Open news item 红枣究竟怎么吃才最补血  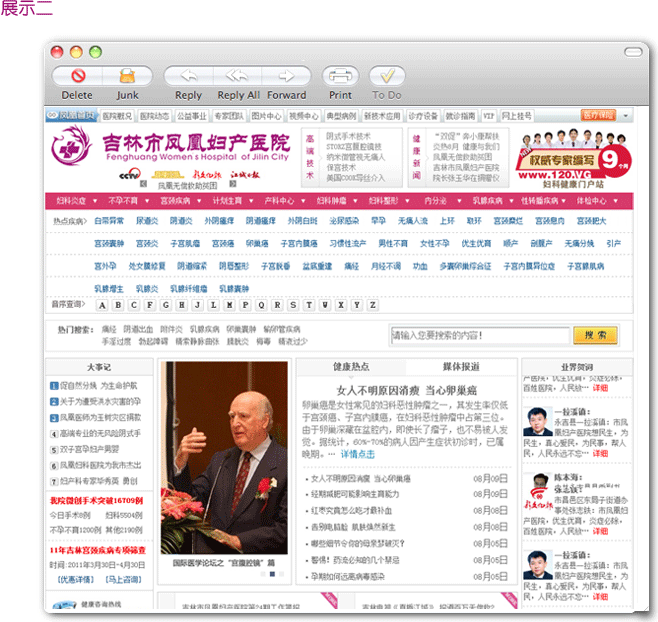click(352, 511)
